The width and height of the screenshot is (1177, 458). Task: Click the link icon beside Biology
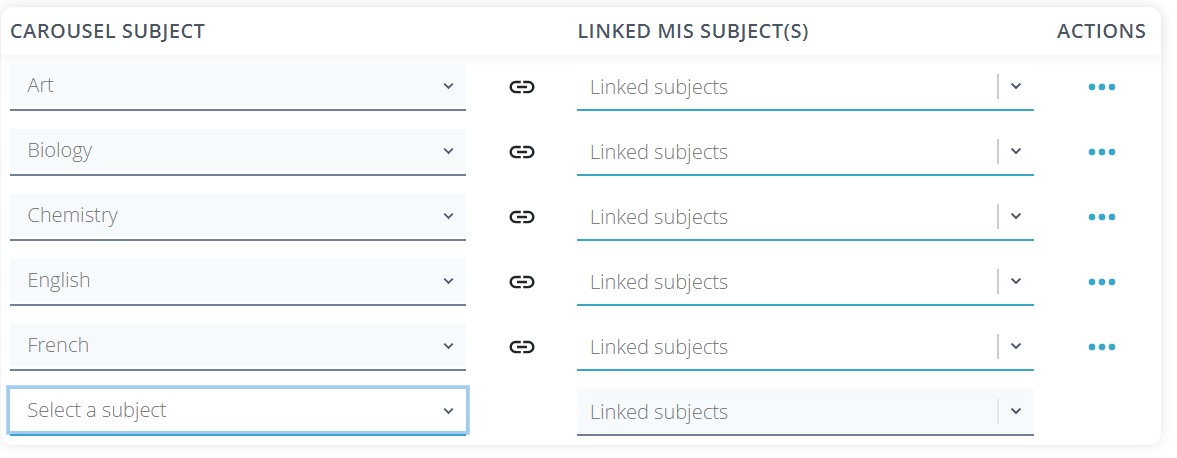click(x=521, y=152)
